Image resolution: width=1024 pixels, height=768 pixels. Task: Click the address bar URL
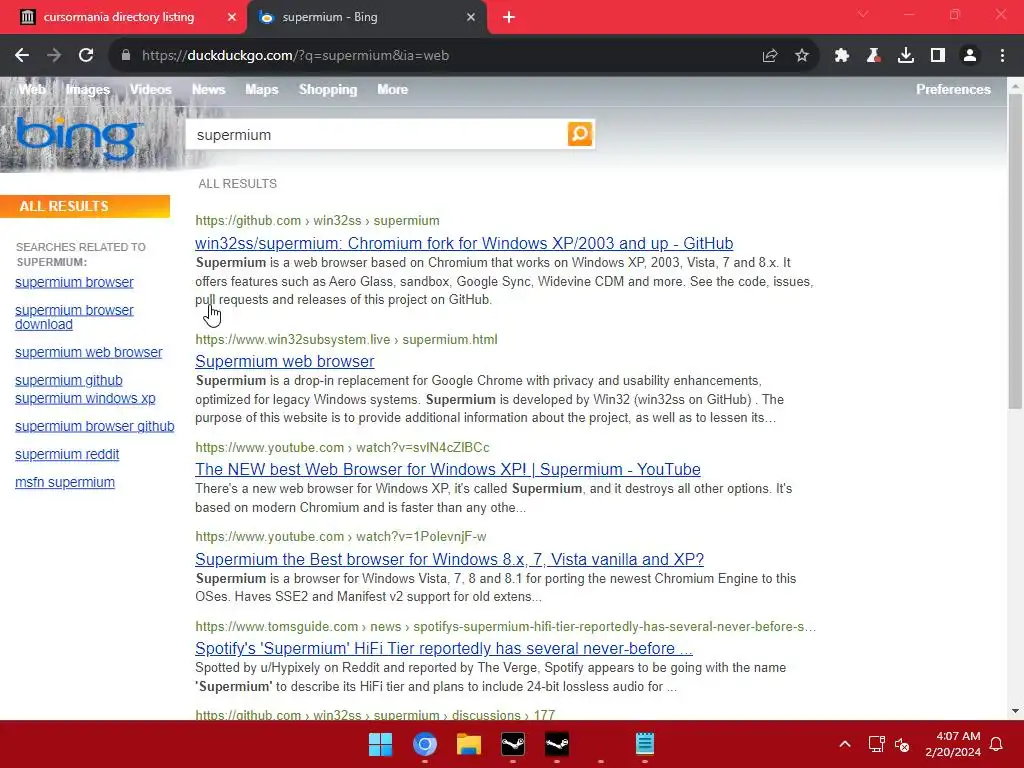pyautogui.click(x=295, y=56)
